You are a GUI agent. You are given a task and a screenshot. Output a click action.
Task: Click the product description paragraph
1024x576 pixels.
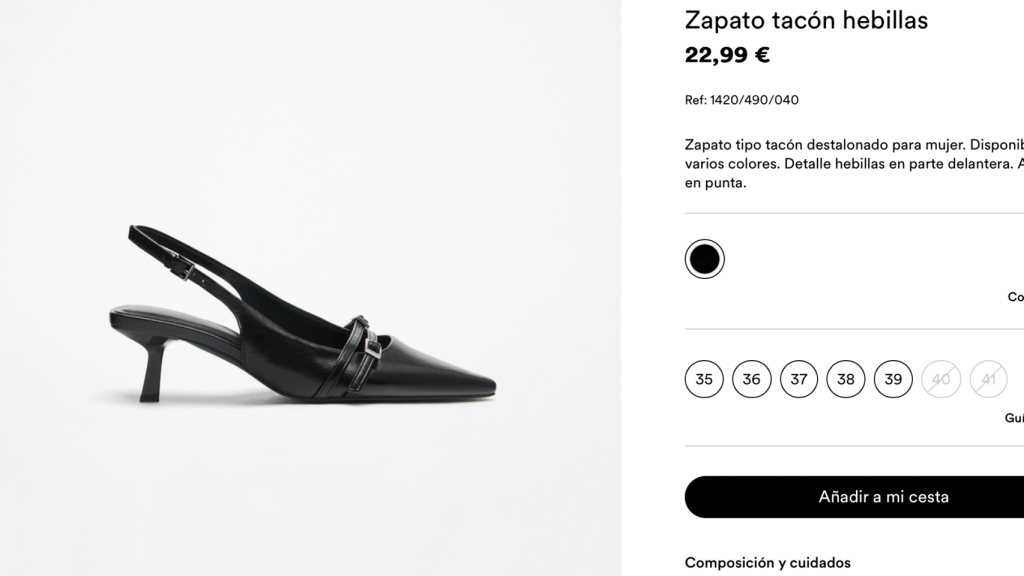point(850,160)
